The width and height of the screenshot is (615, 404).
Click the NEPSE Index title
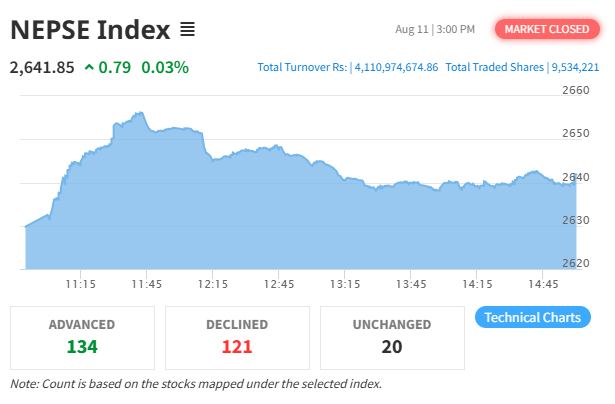click(x=91, y=30)
